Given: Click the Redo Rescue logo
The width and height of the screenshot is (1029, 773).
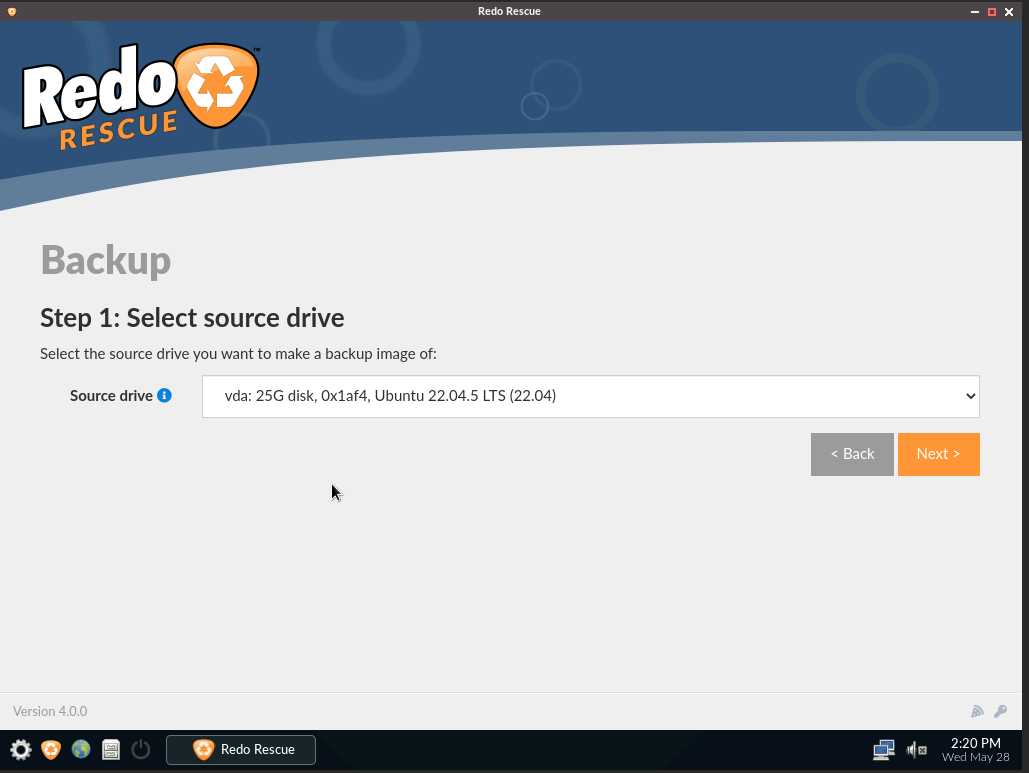Looking at the screenshot, I should click(x=141, y=96).
